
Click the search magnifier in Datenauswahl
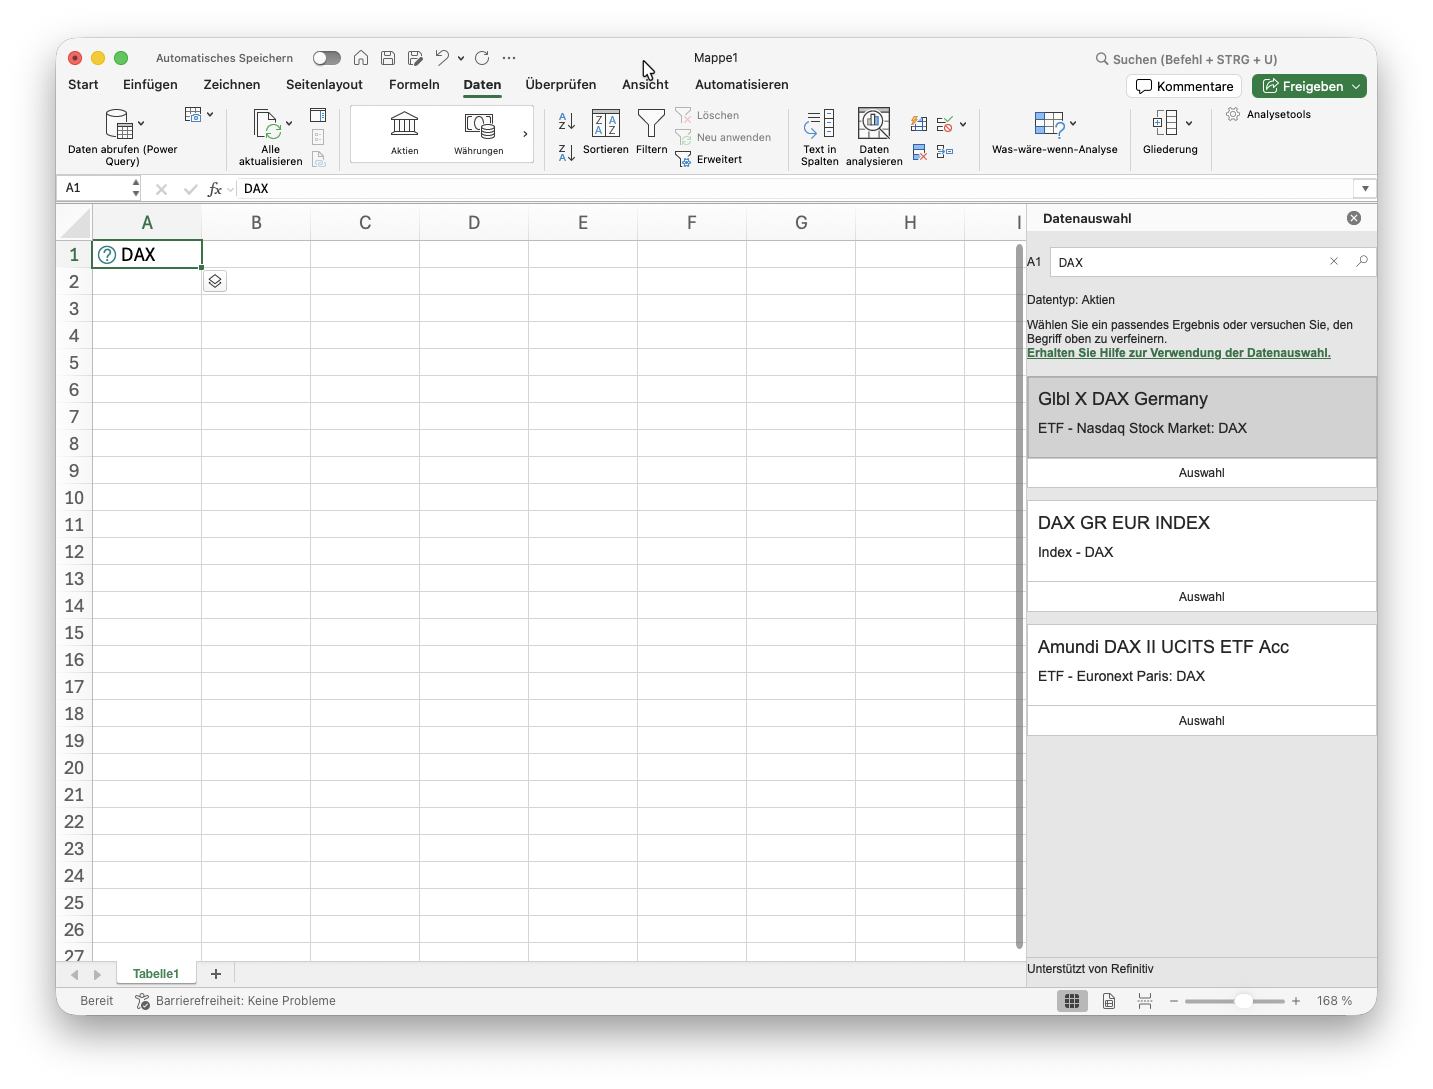point(1362,261)
